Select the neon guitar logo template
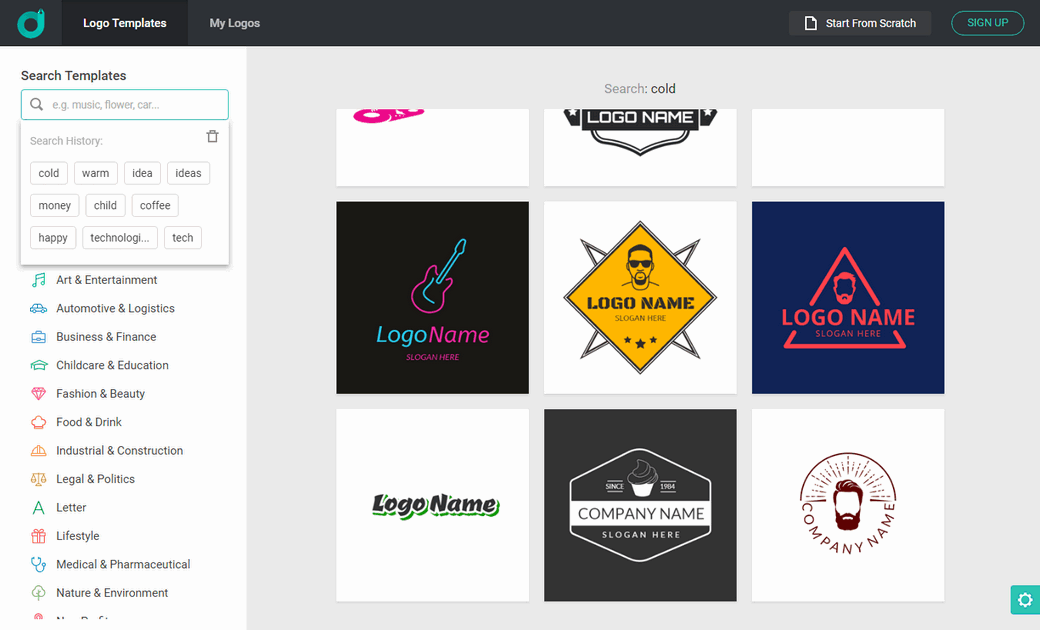This screenshot has height=630, width=1040. click(x=432, y=298)
